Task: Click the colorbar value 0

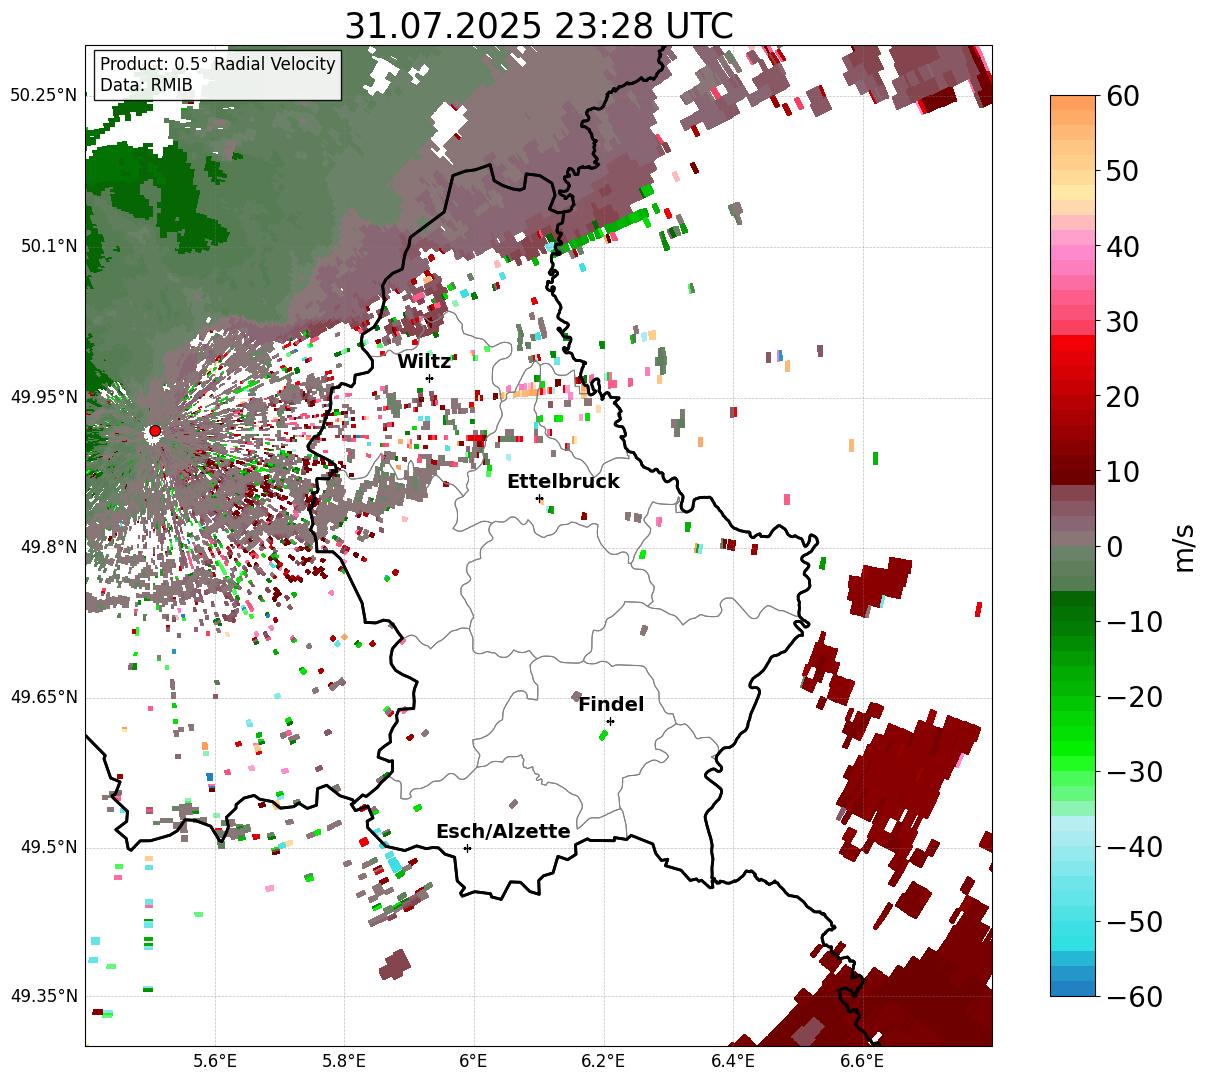Action: coord(1114,547)
